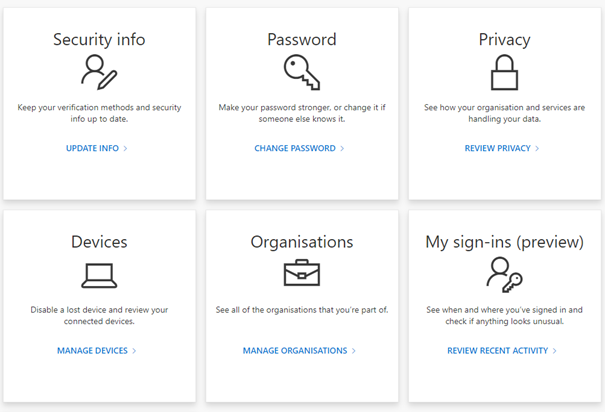Image resolution: width=605 pixels, height=412 pixels.
Task: Click the Password key icon
Action: pyautogui.click(x=301, y=73)
